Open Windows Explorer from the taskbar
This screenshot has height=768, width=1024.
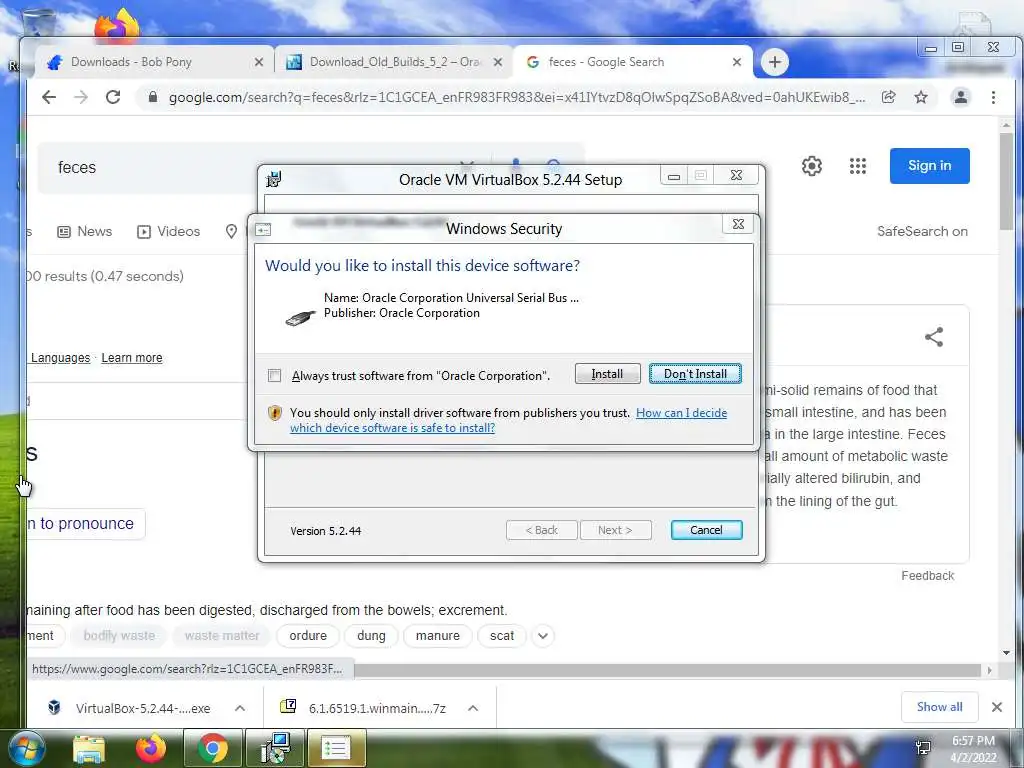coord(89,748)
